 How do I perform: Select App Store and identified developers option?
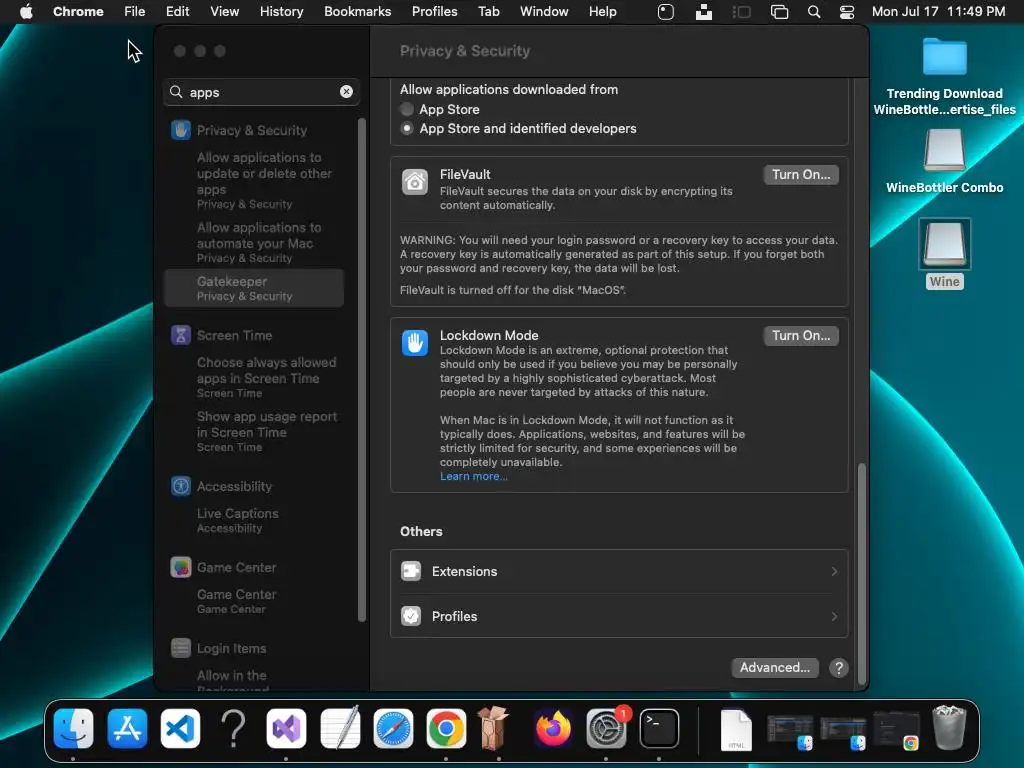[x=407, y=129]
